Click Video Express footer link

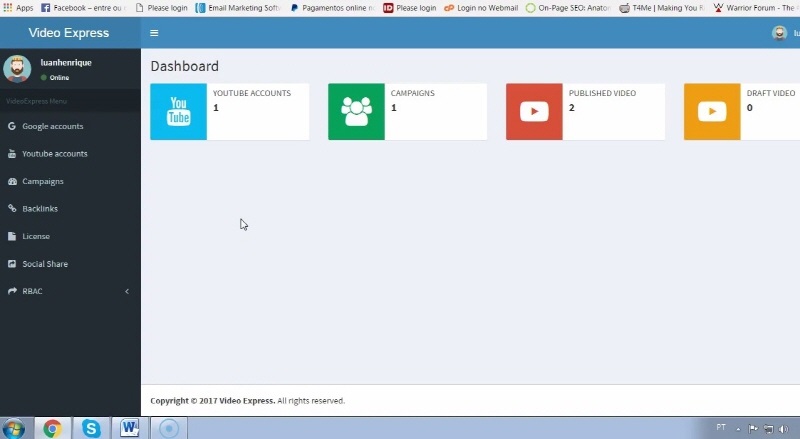(247, 401)
